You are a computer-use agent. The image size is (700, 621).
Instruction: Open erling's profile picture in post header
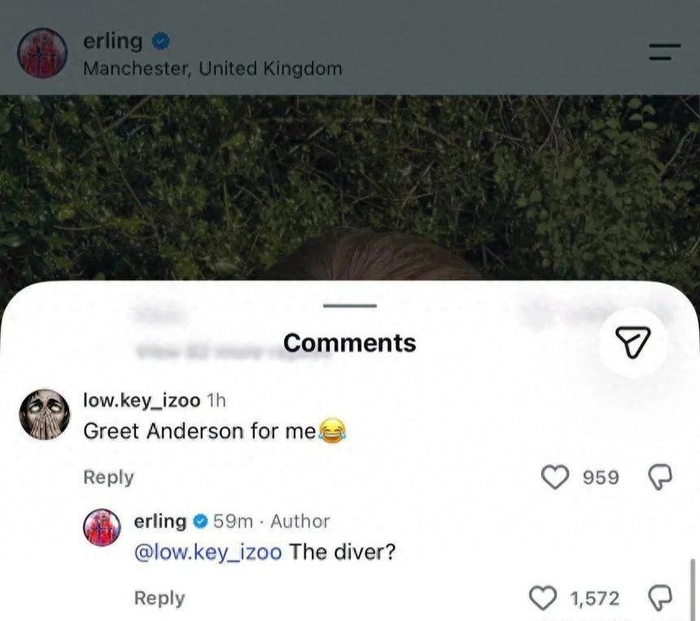point(42,53)
